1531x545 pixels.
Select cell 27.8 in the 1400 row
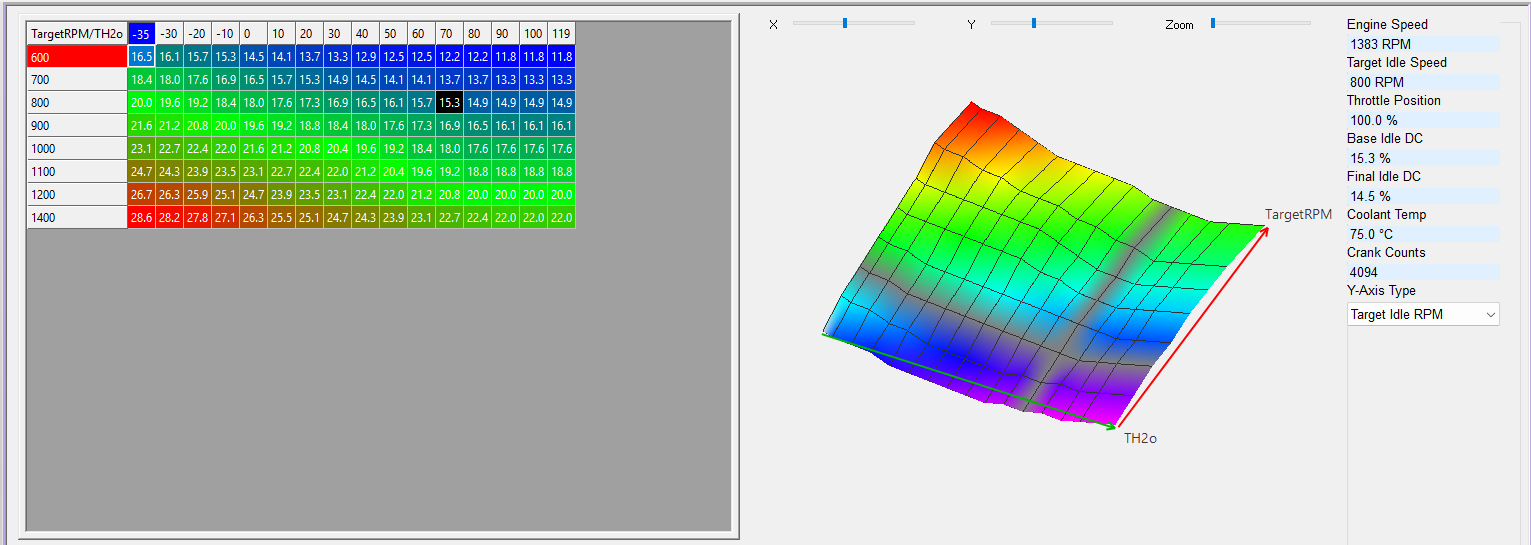click(x=197, y=217)
